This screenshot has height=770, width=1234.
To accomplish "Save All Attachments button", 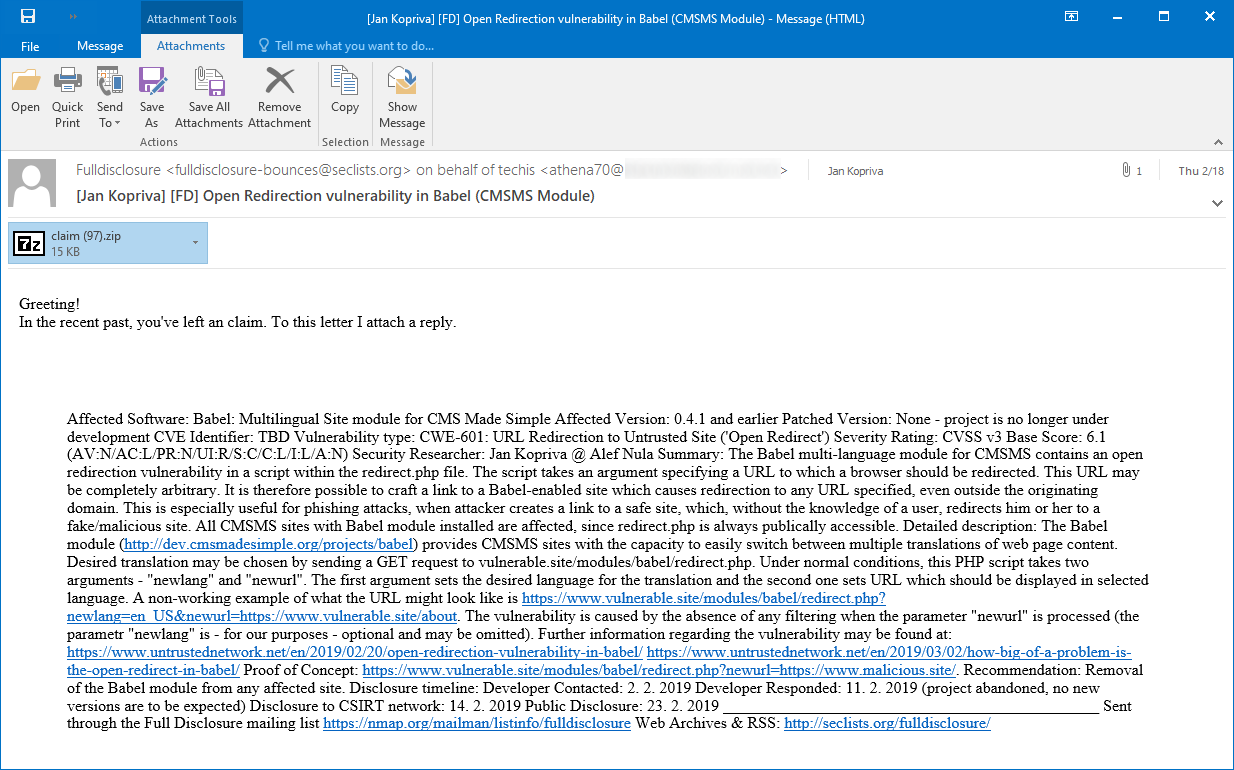I will [209, 97].
